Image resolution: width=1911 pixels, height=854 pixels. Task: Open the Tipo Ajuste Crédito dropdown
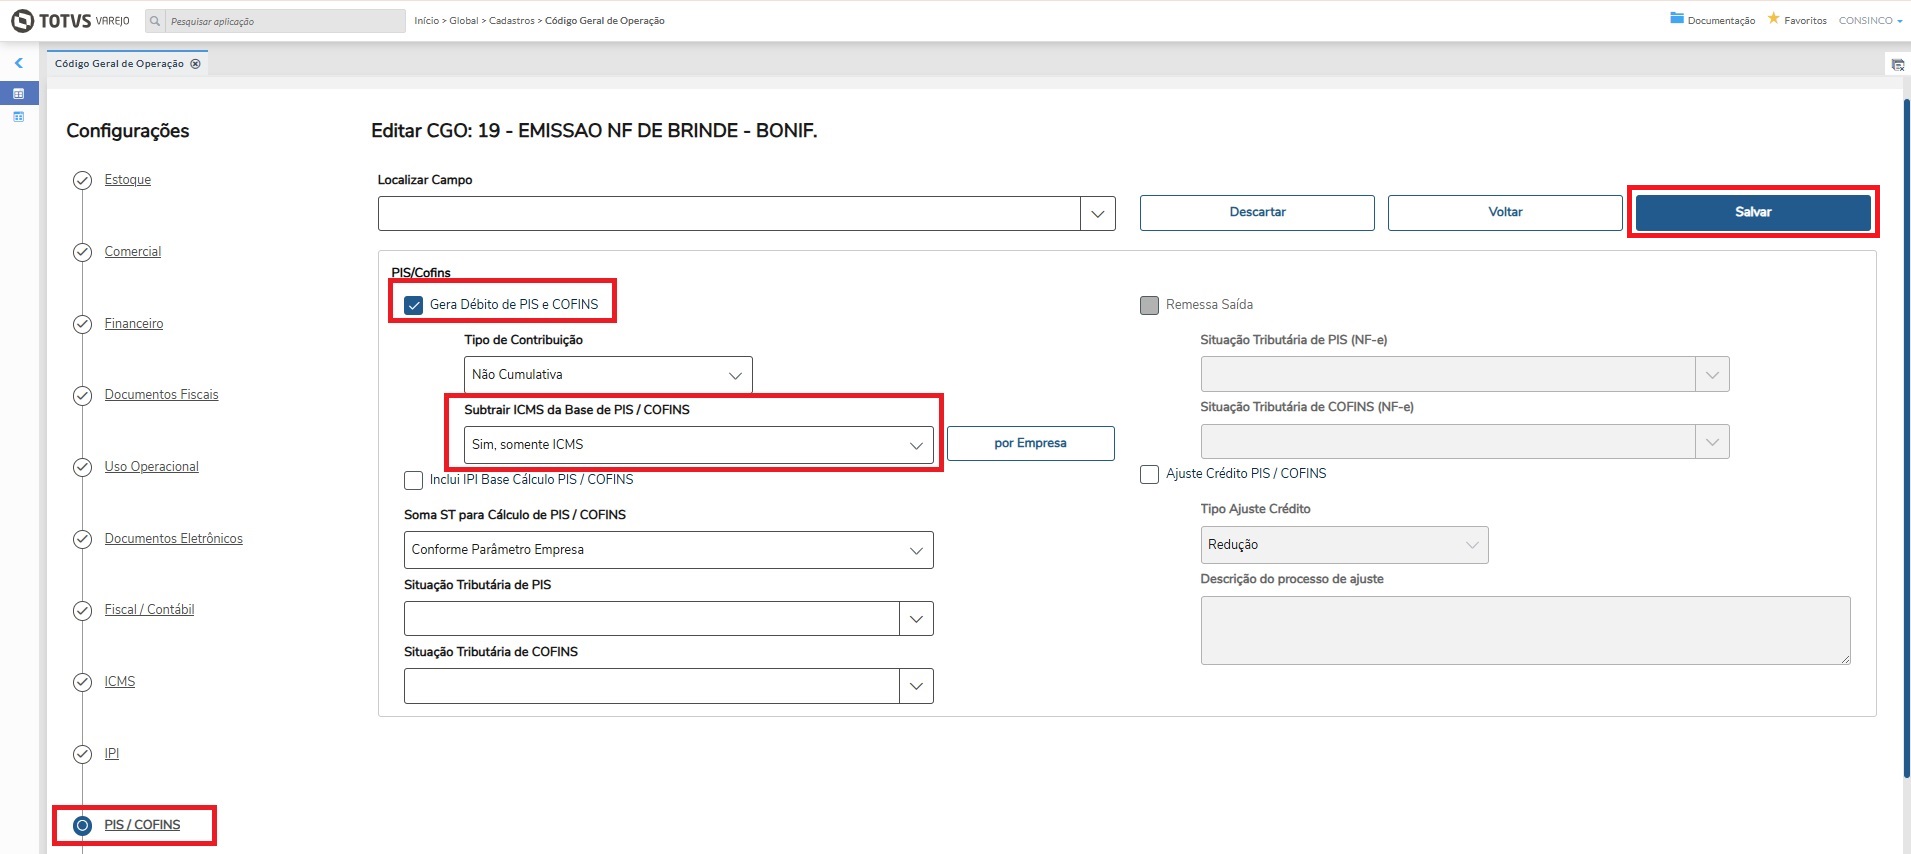(x=1344, y=545)
